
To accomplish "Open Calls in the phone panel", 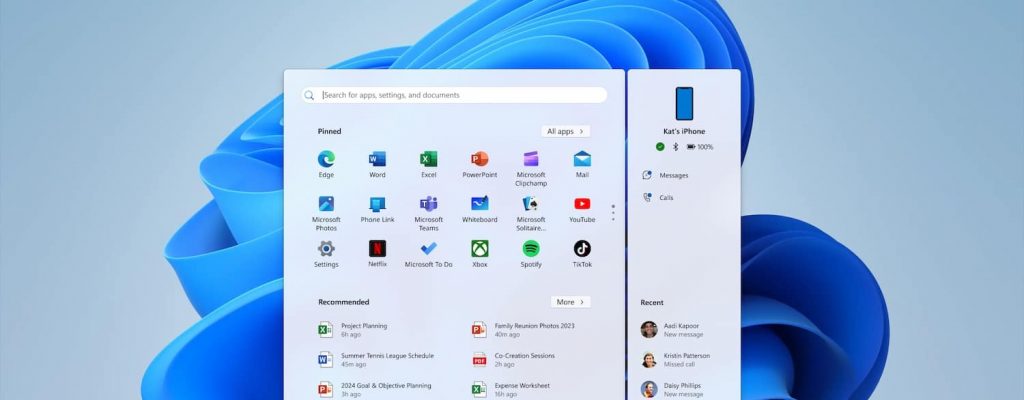I will coord(665,198).
